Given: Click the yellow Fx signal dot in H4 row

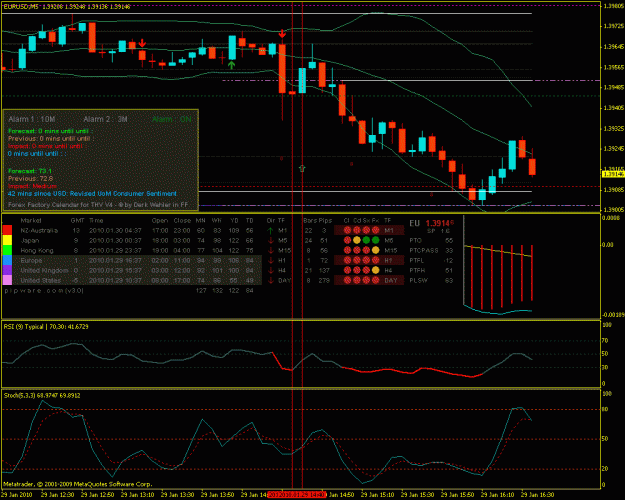Looking at the screenshot, I should 375,270.
